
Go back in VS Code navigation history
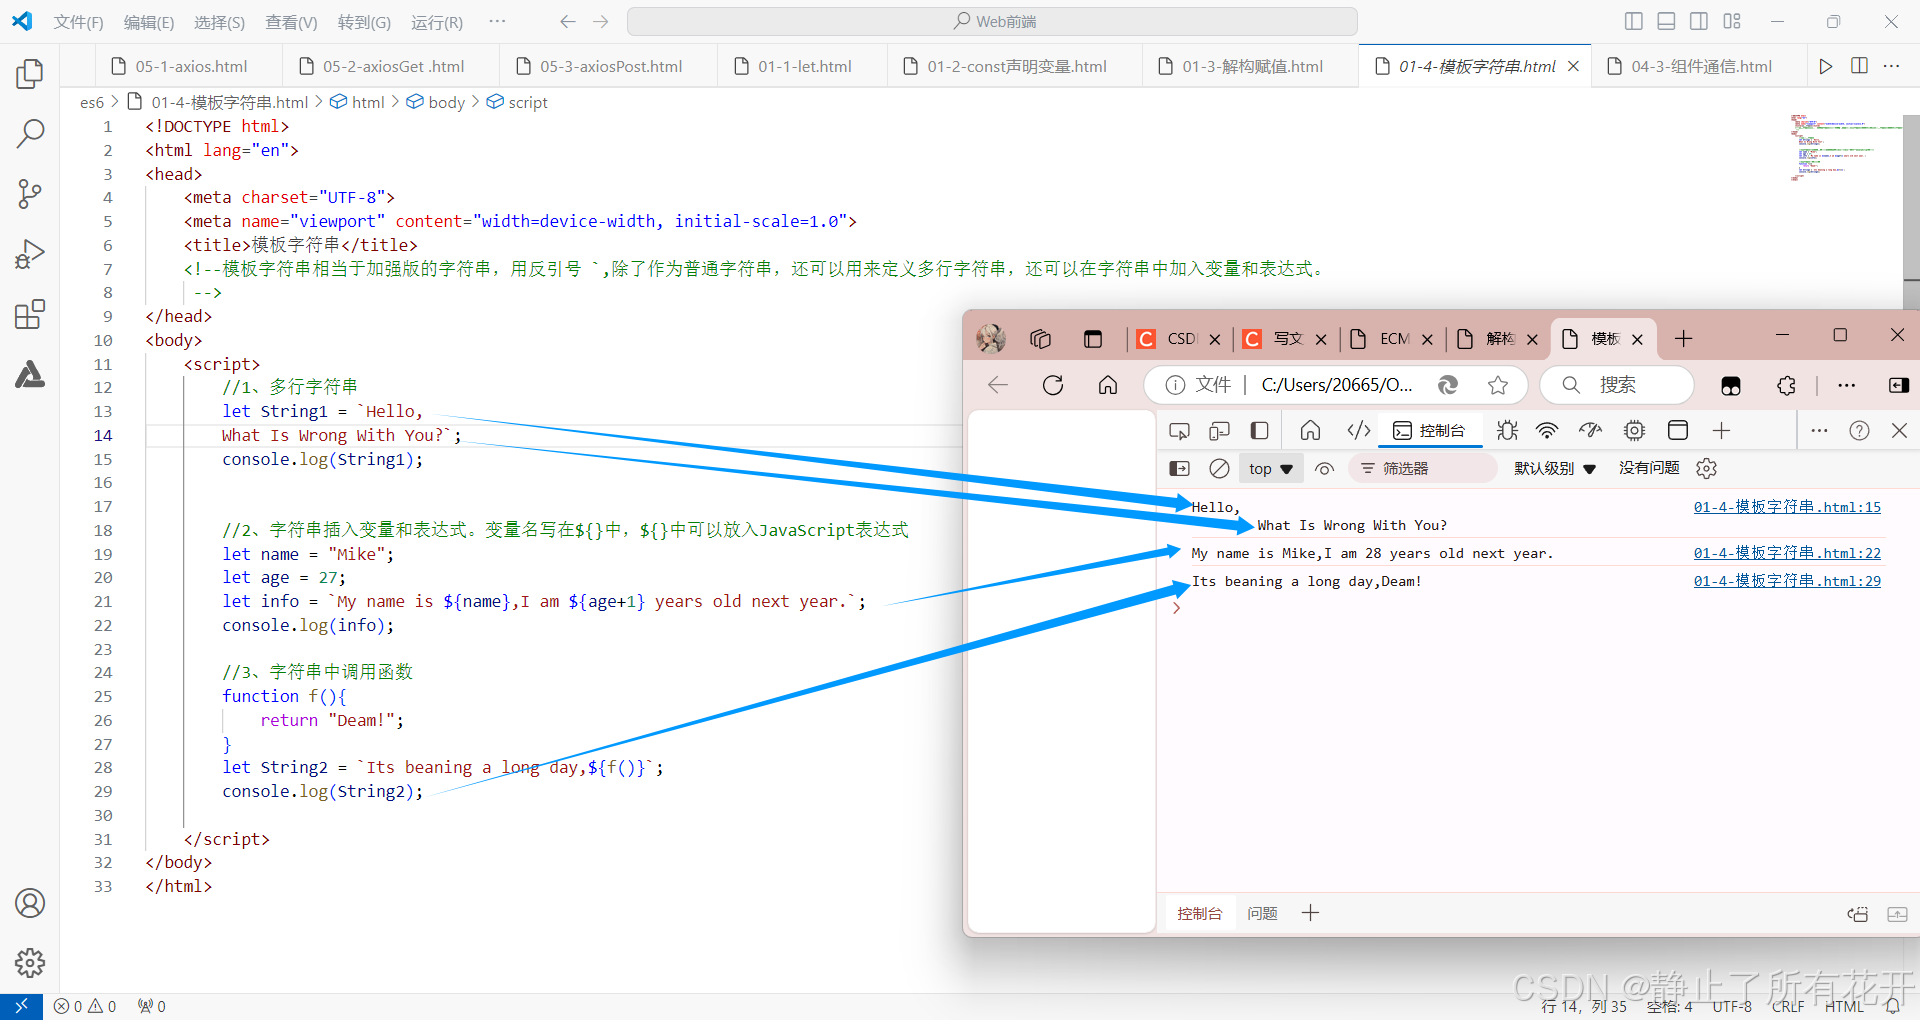pyautogui.click(x=567, y=21)
